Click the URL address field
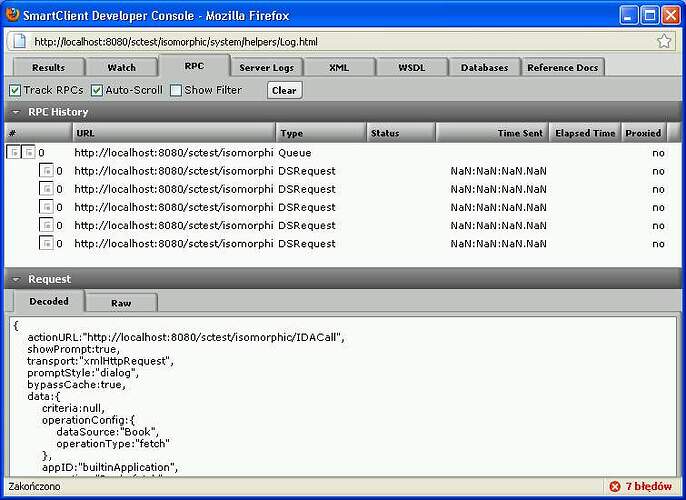This screenshot has height=500, width=686. pyautogui.click(x=343, y=42)
